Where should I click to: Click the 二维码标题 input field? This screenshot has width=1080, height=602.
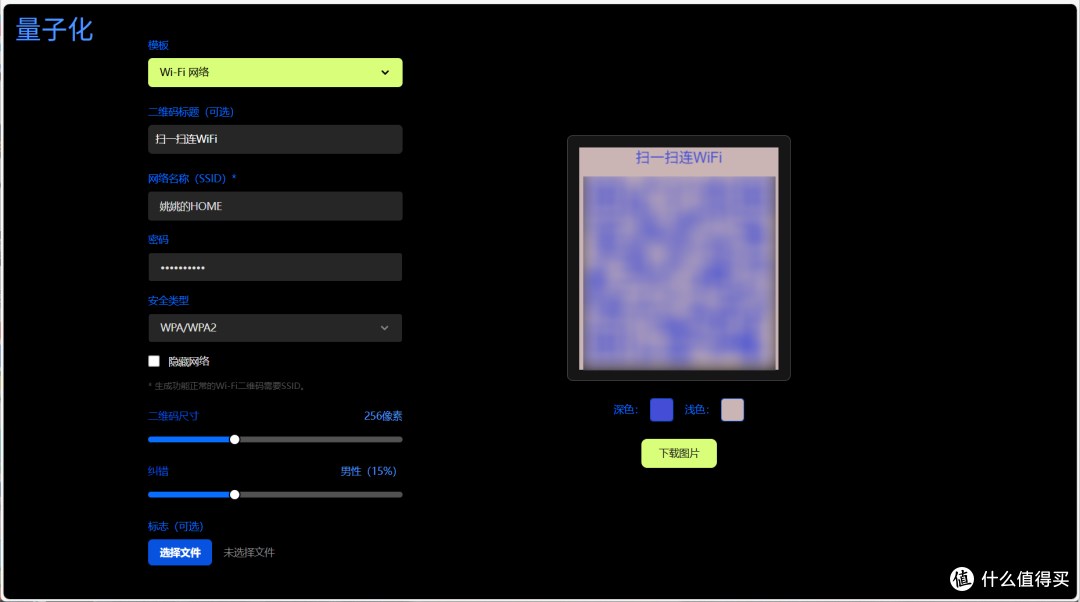[275, 139]
